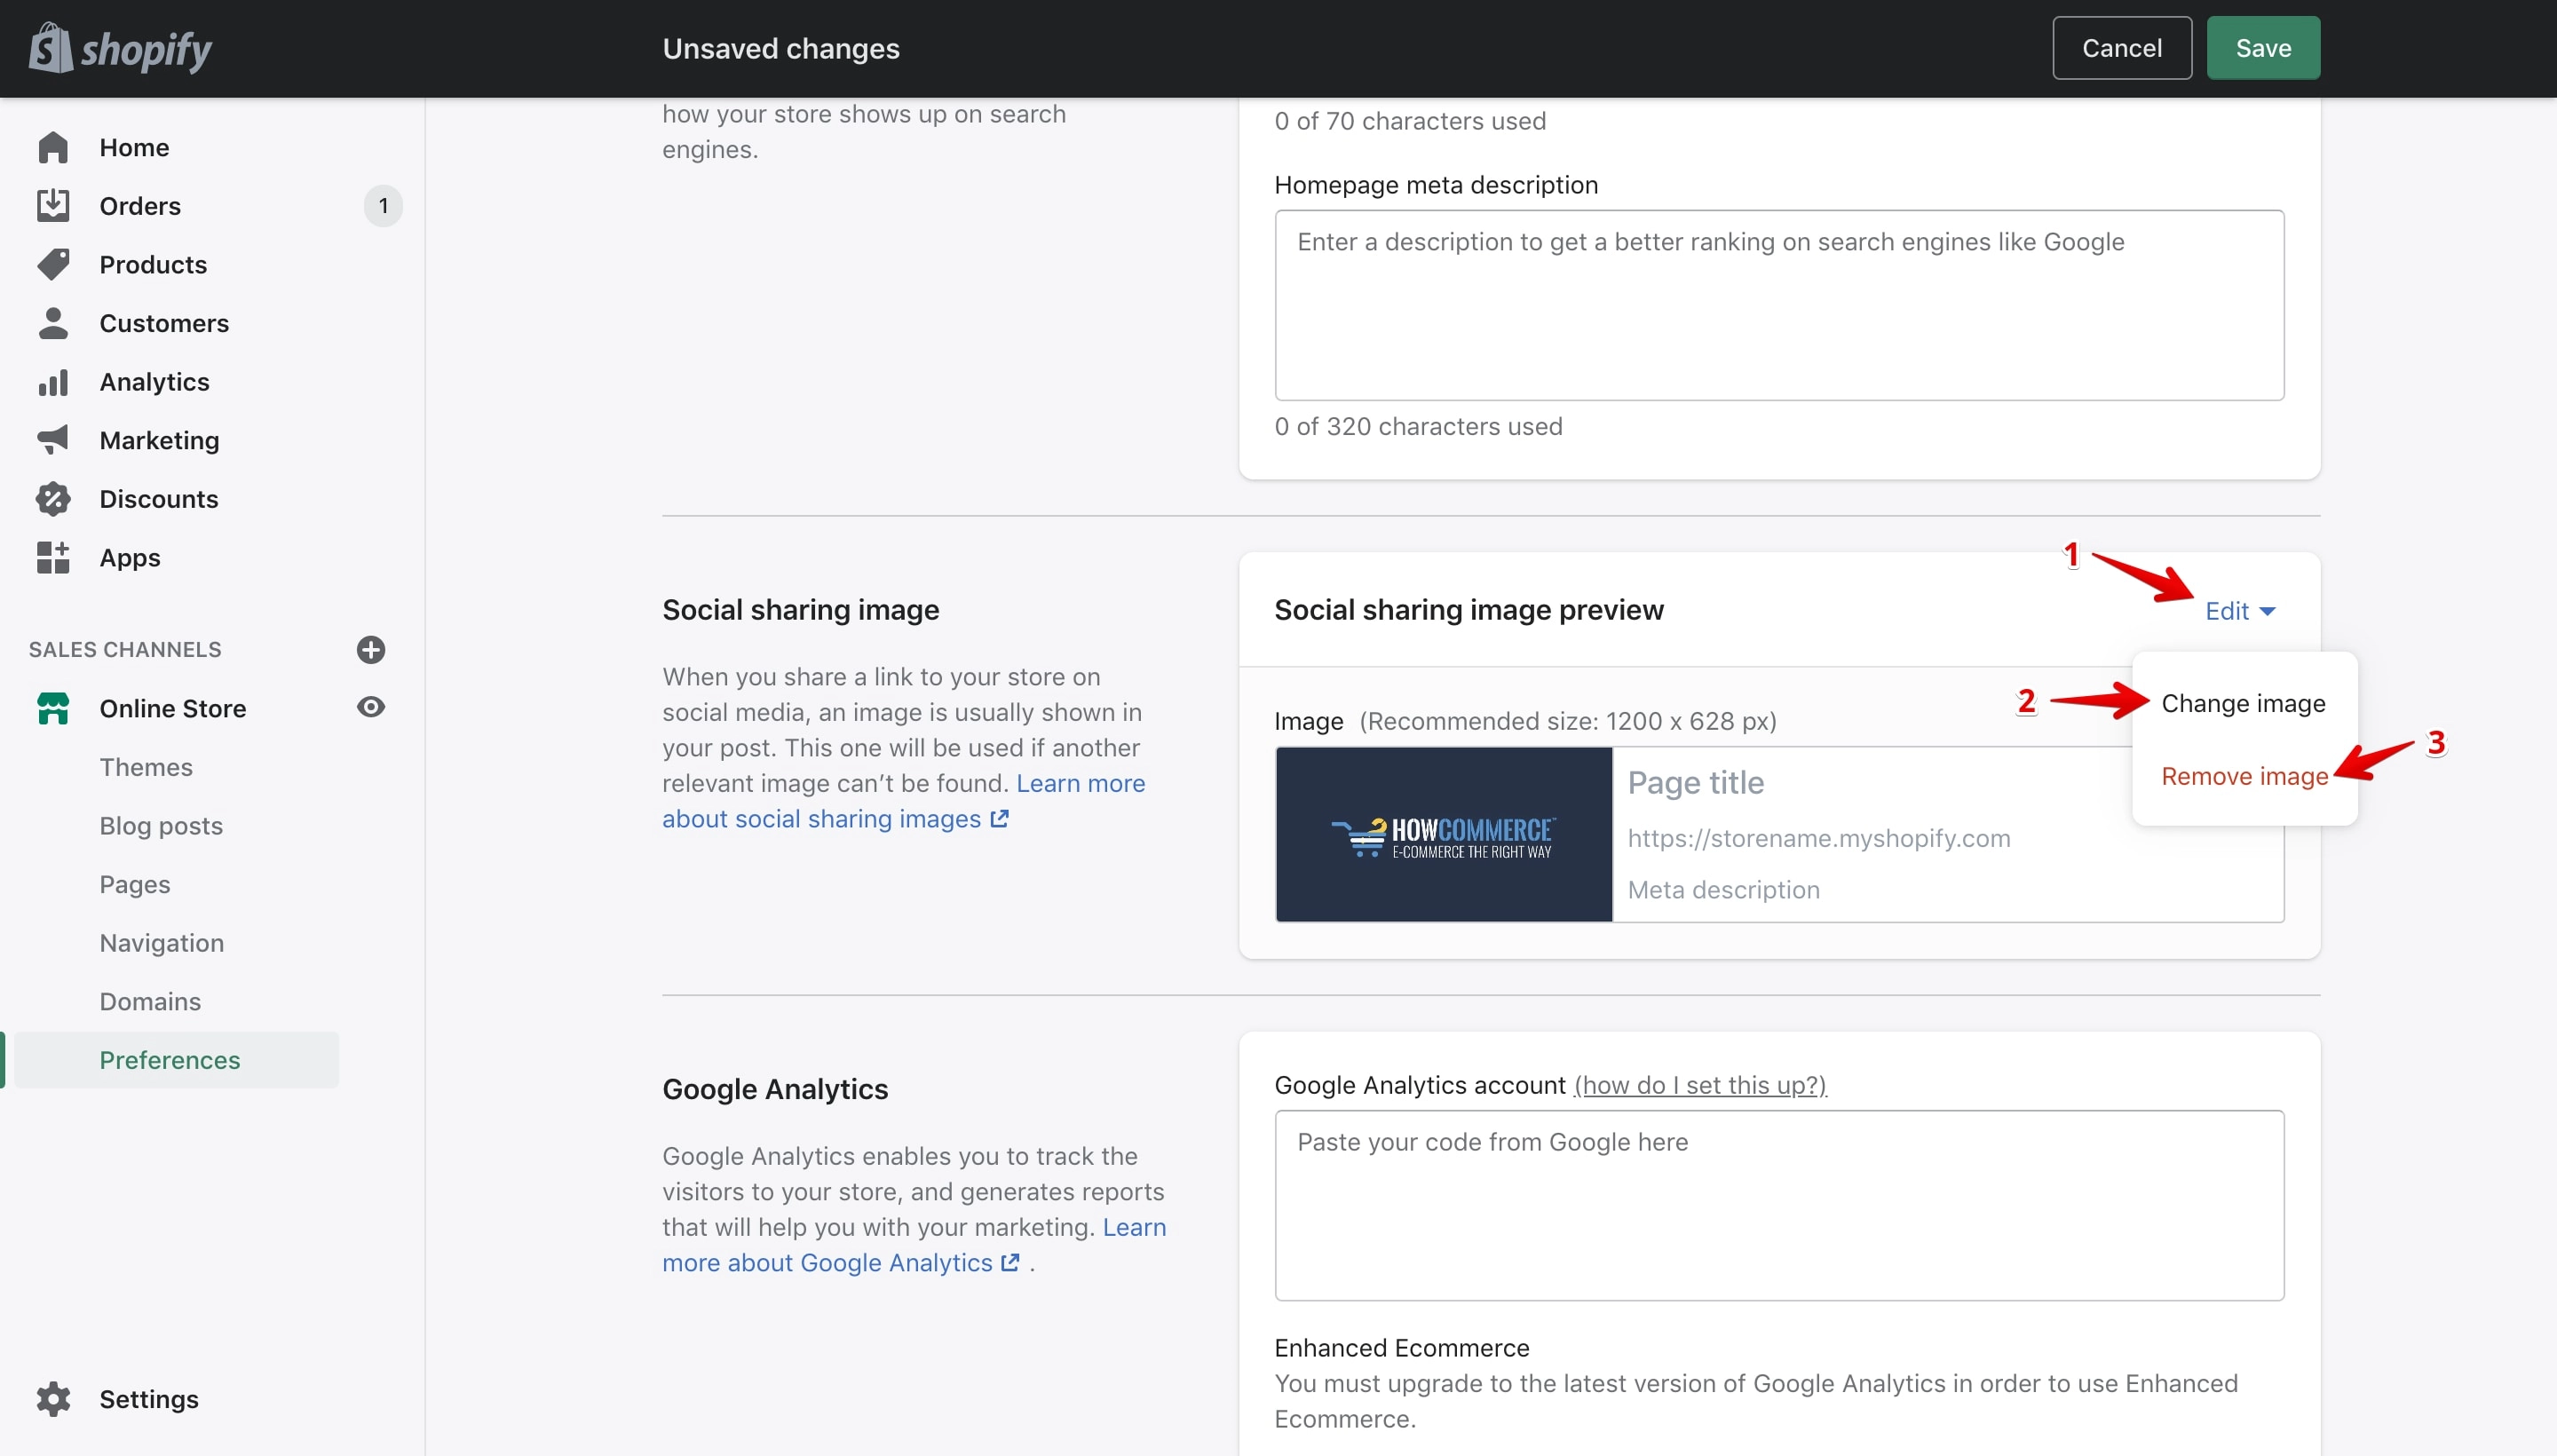This screenshot has height=1456, width=2557.
Task: Click the Orders inbox icon
Action: 53,206
